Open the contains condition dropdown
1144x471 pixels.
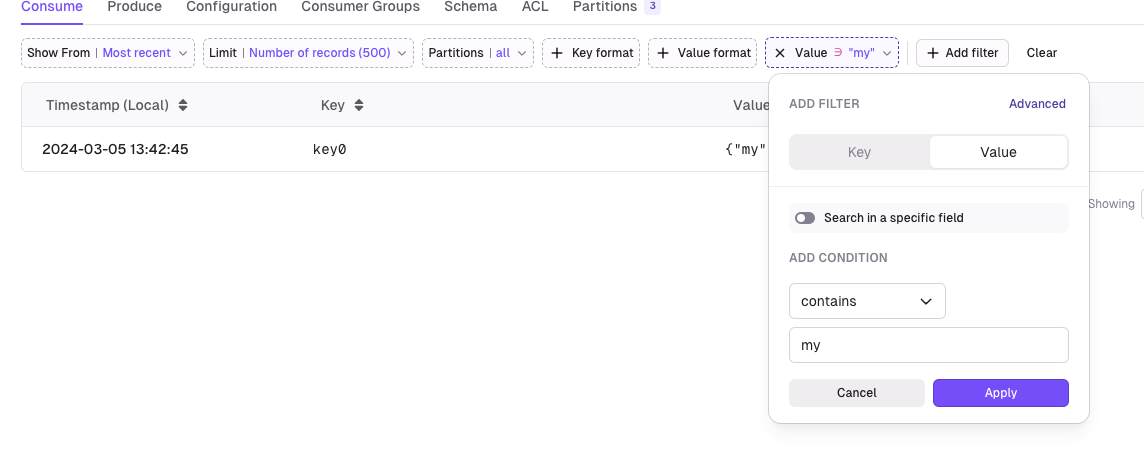867,301
